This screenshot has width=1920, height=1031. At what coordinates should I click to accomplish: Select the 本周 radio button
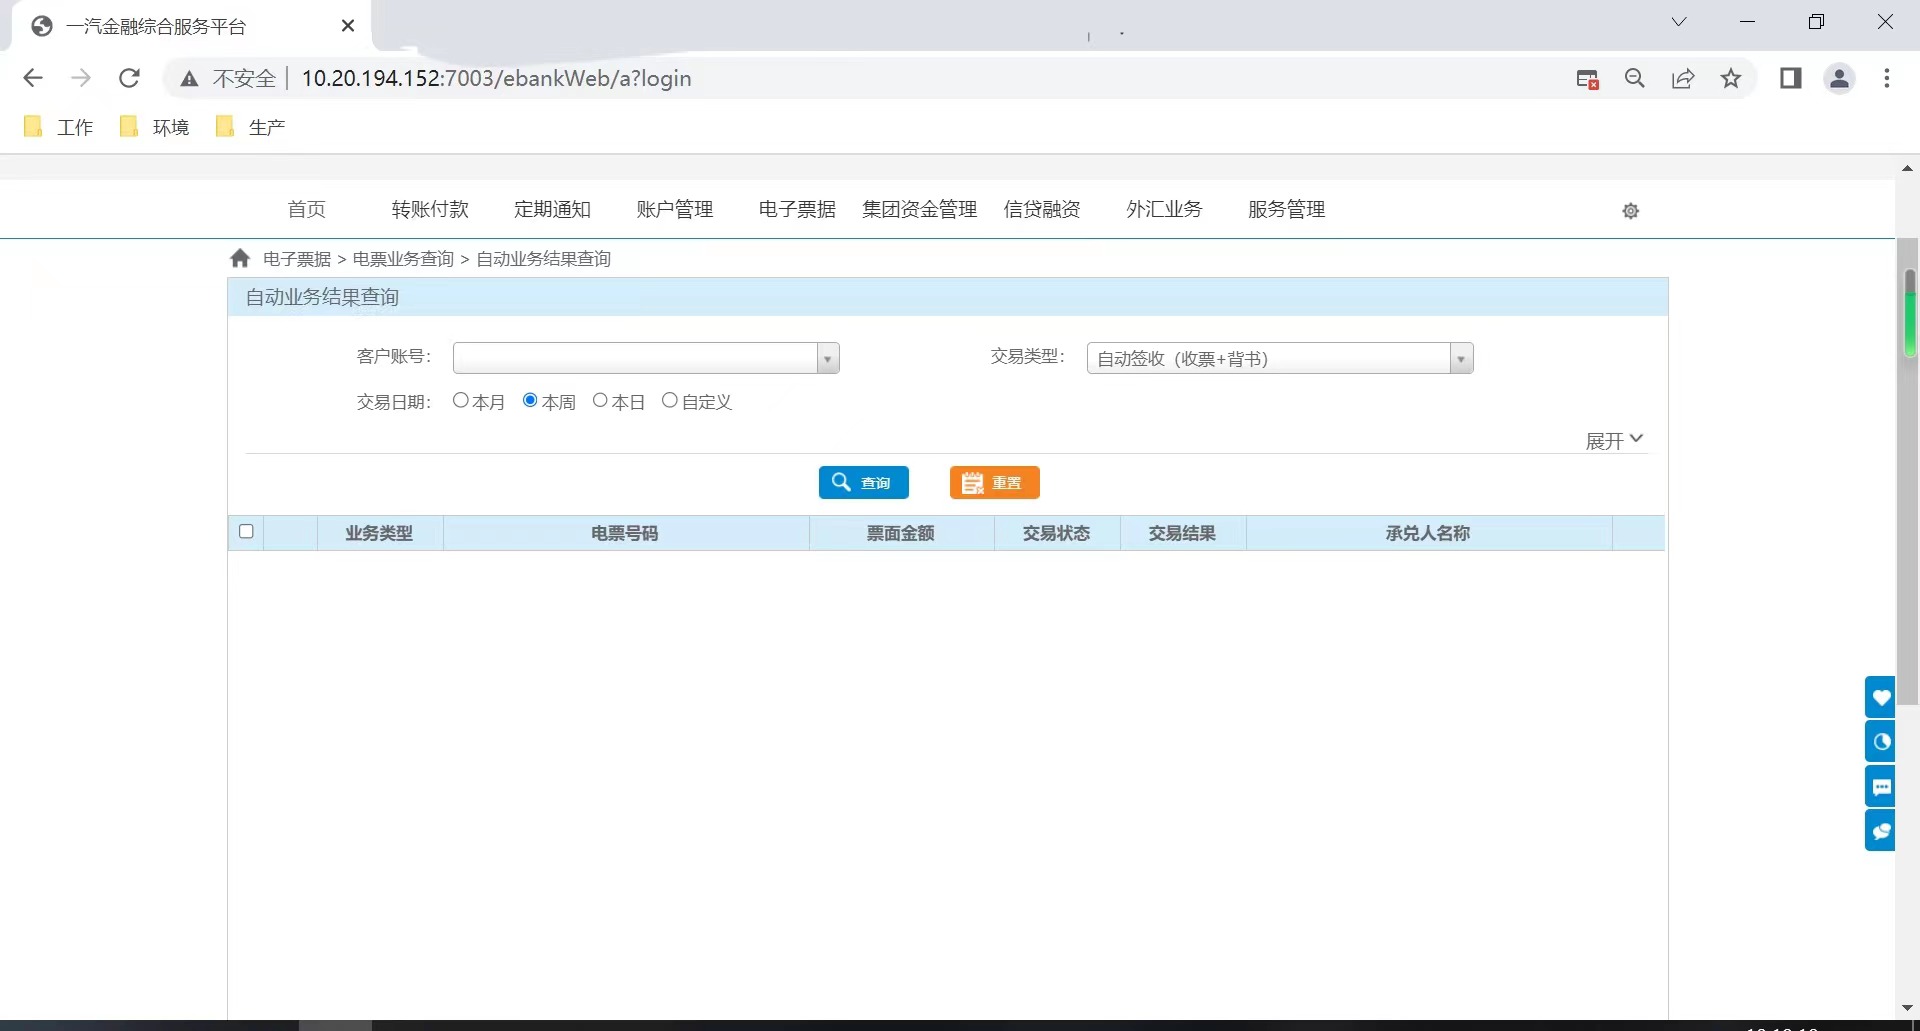[530, 400]
